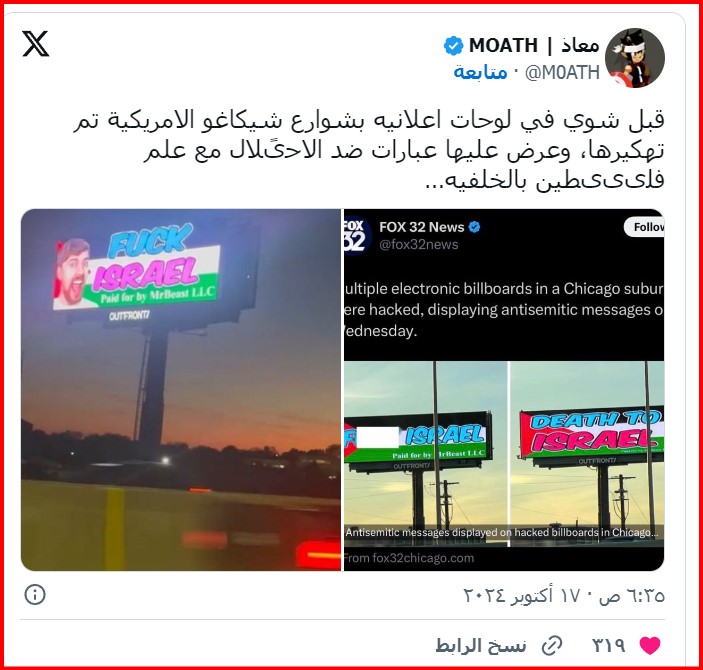Screen dimensions: 703x670
Task: Click the Follow button on FOX 32 card
Action: pos(644,227)
